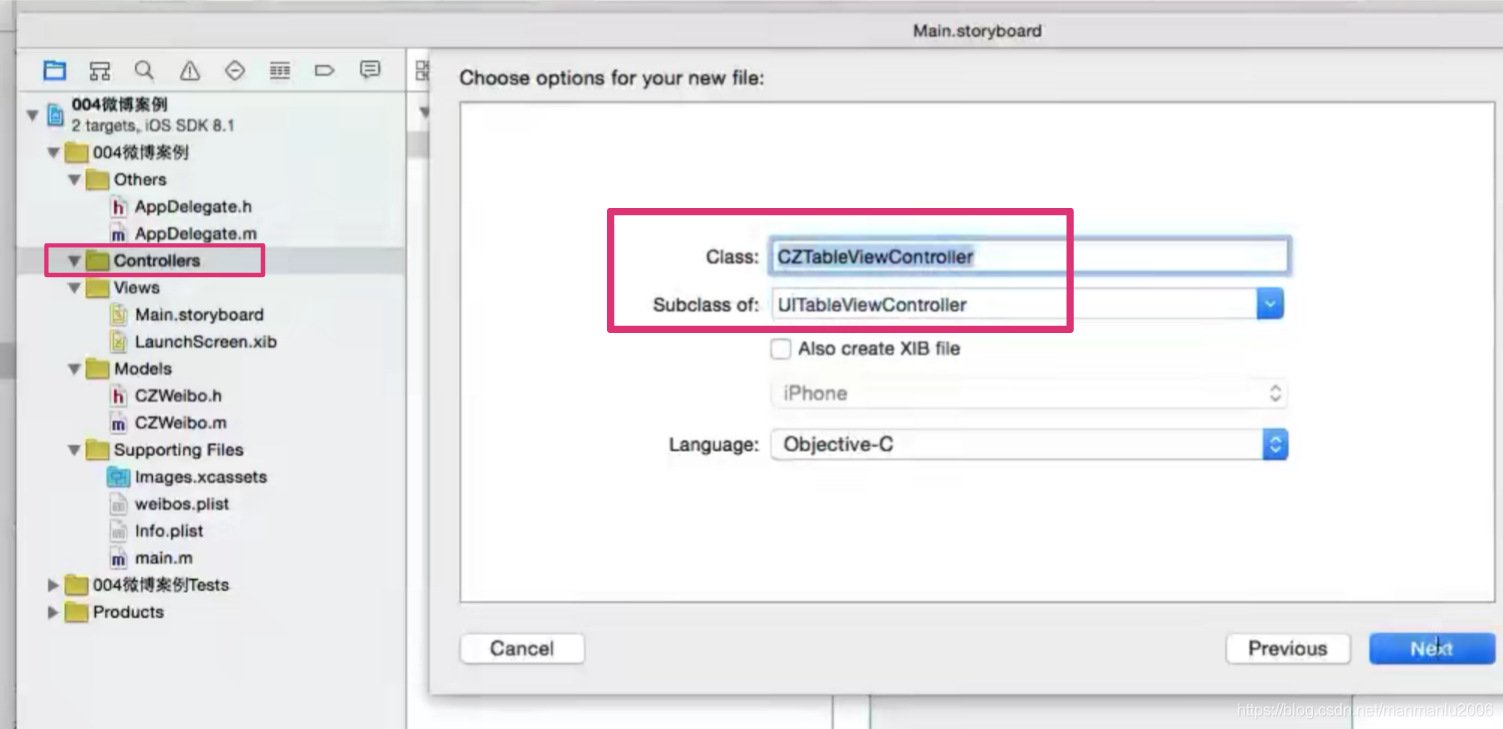The image size is (1503, 729).
Task: Select main.m file name
Action: pyautogui.click(x=164, y=558)
